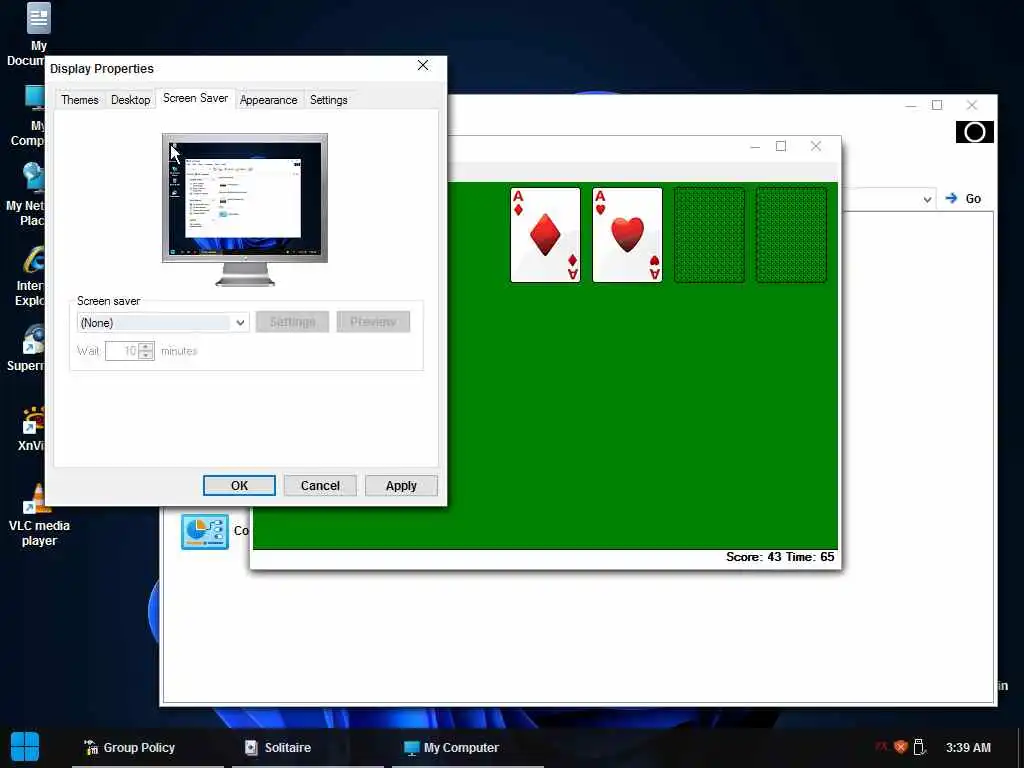Select the Ace of Hearts card
The height and width of the screenshot is (768, 1024).
coord(627,235)
